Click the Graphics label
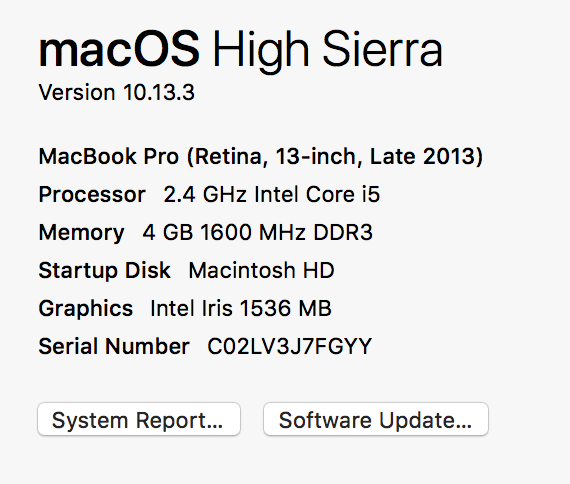This screenshot has height=484, width=570. (86, 309)
